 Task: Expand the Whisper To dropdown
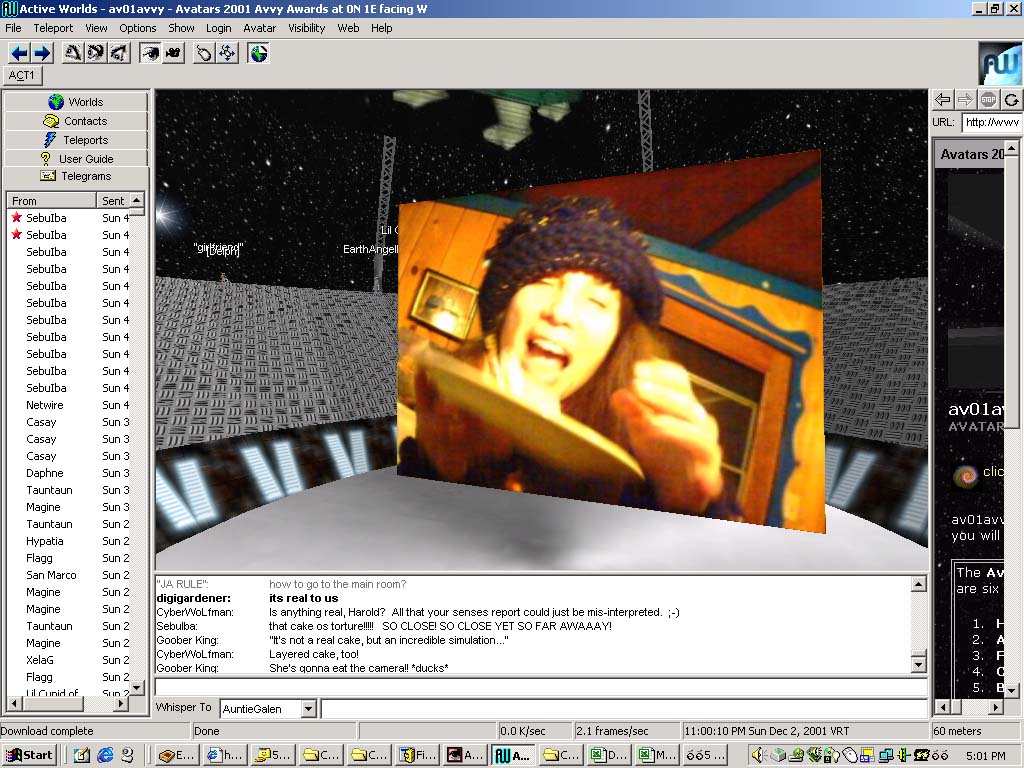pos(308,709)
